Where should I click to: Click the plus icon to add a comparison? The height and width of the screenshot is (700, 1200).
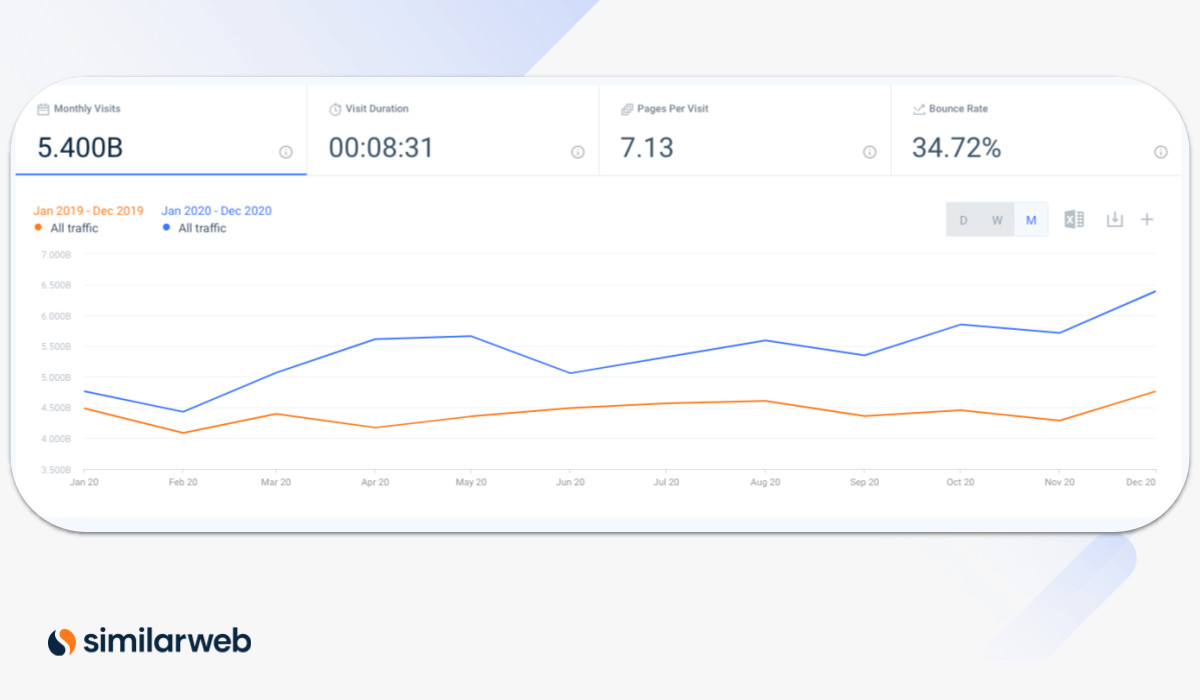point(1147,219)
